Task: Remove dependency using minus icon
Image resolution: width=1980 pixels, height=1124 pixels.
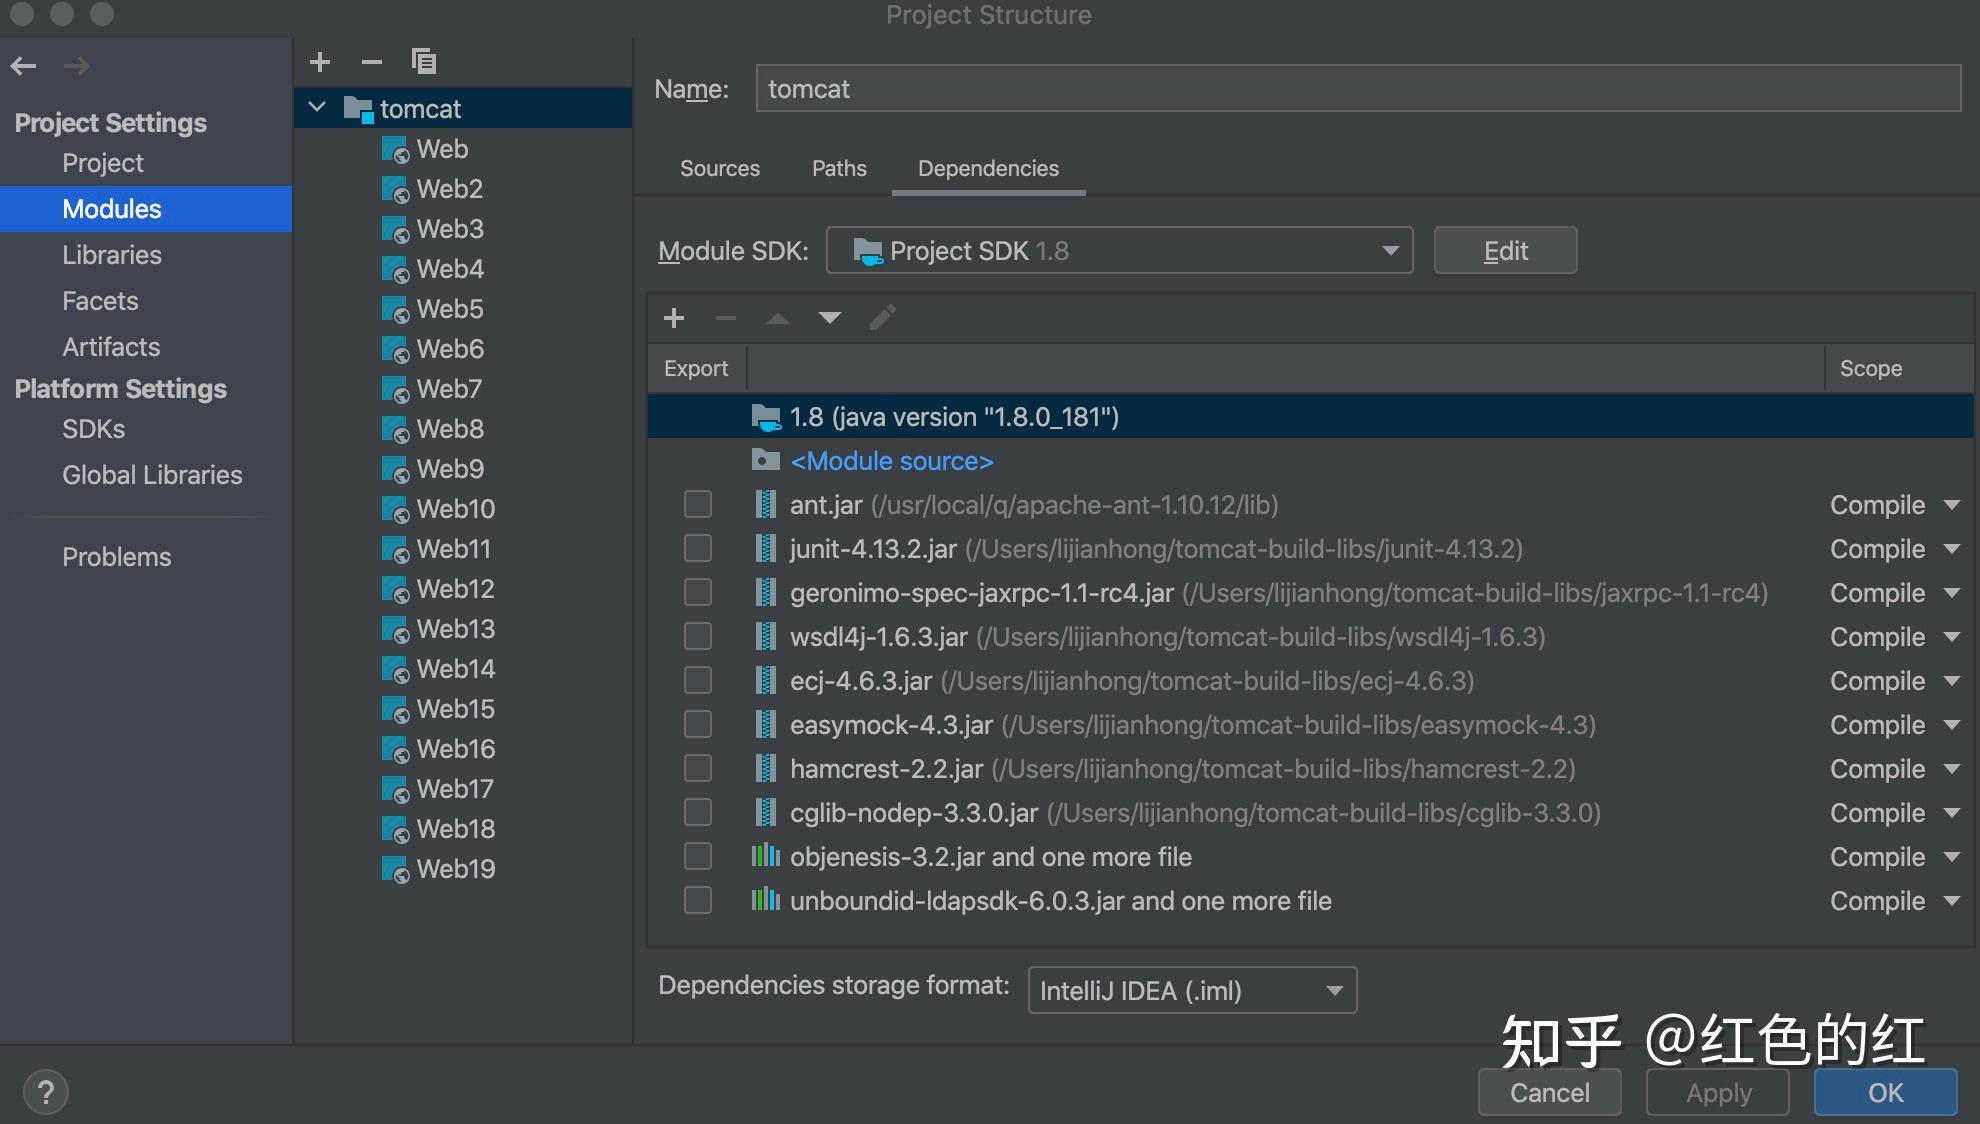Action: pos(726,318)
